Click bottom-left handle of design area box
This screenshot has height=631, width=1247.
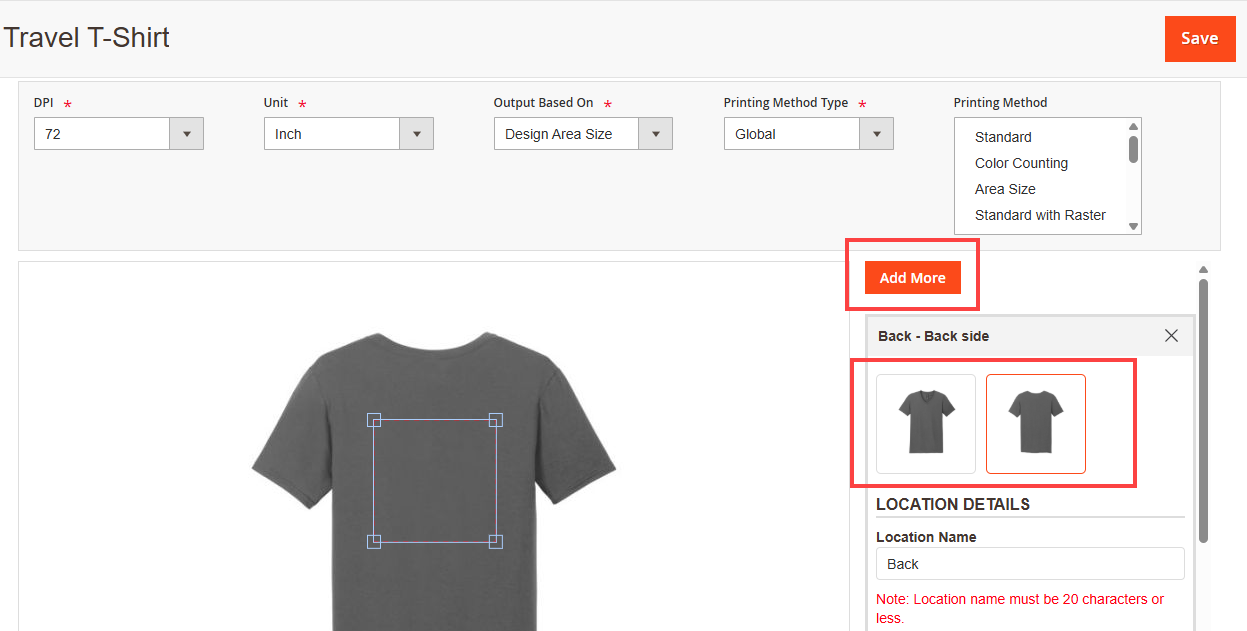(374, 542)
